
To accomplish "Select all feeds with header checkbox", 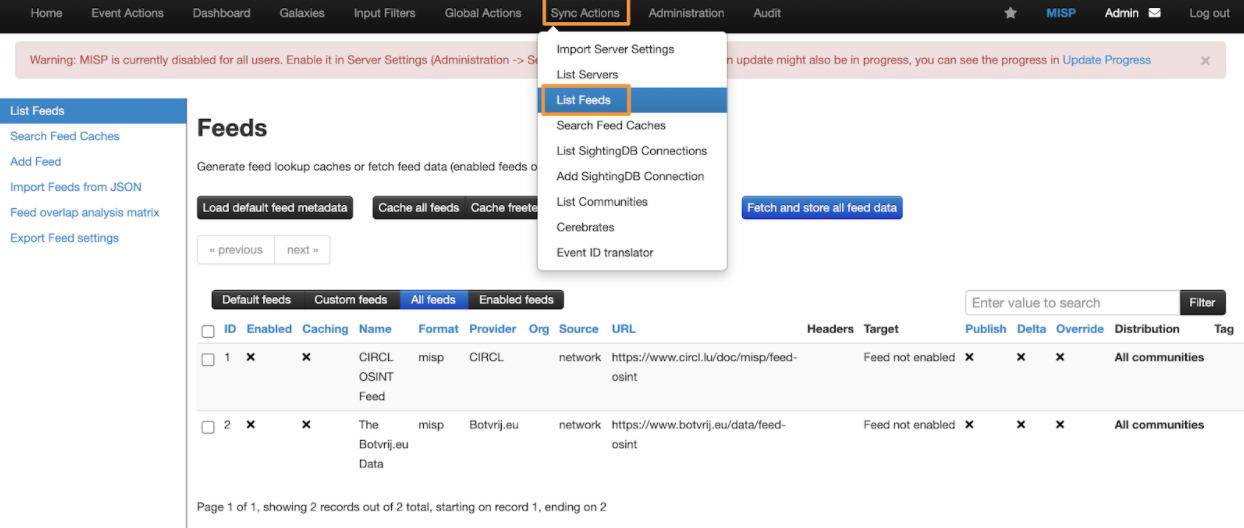I will [x=208, y=331].
